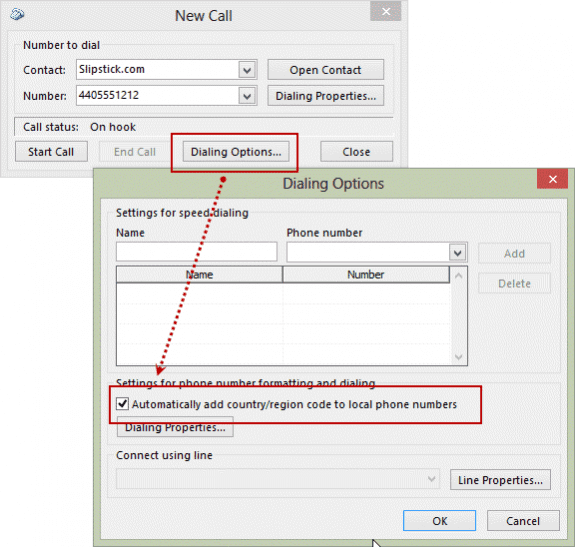Click the Name column header
Viewport: 575px width, 547px height.
click(199, 275)
